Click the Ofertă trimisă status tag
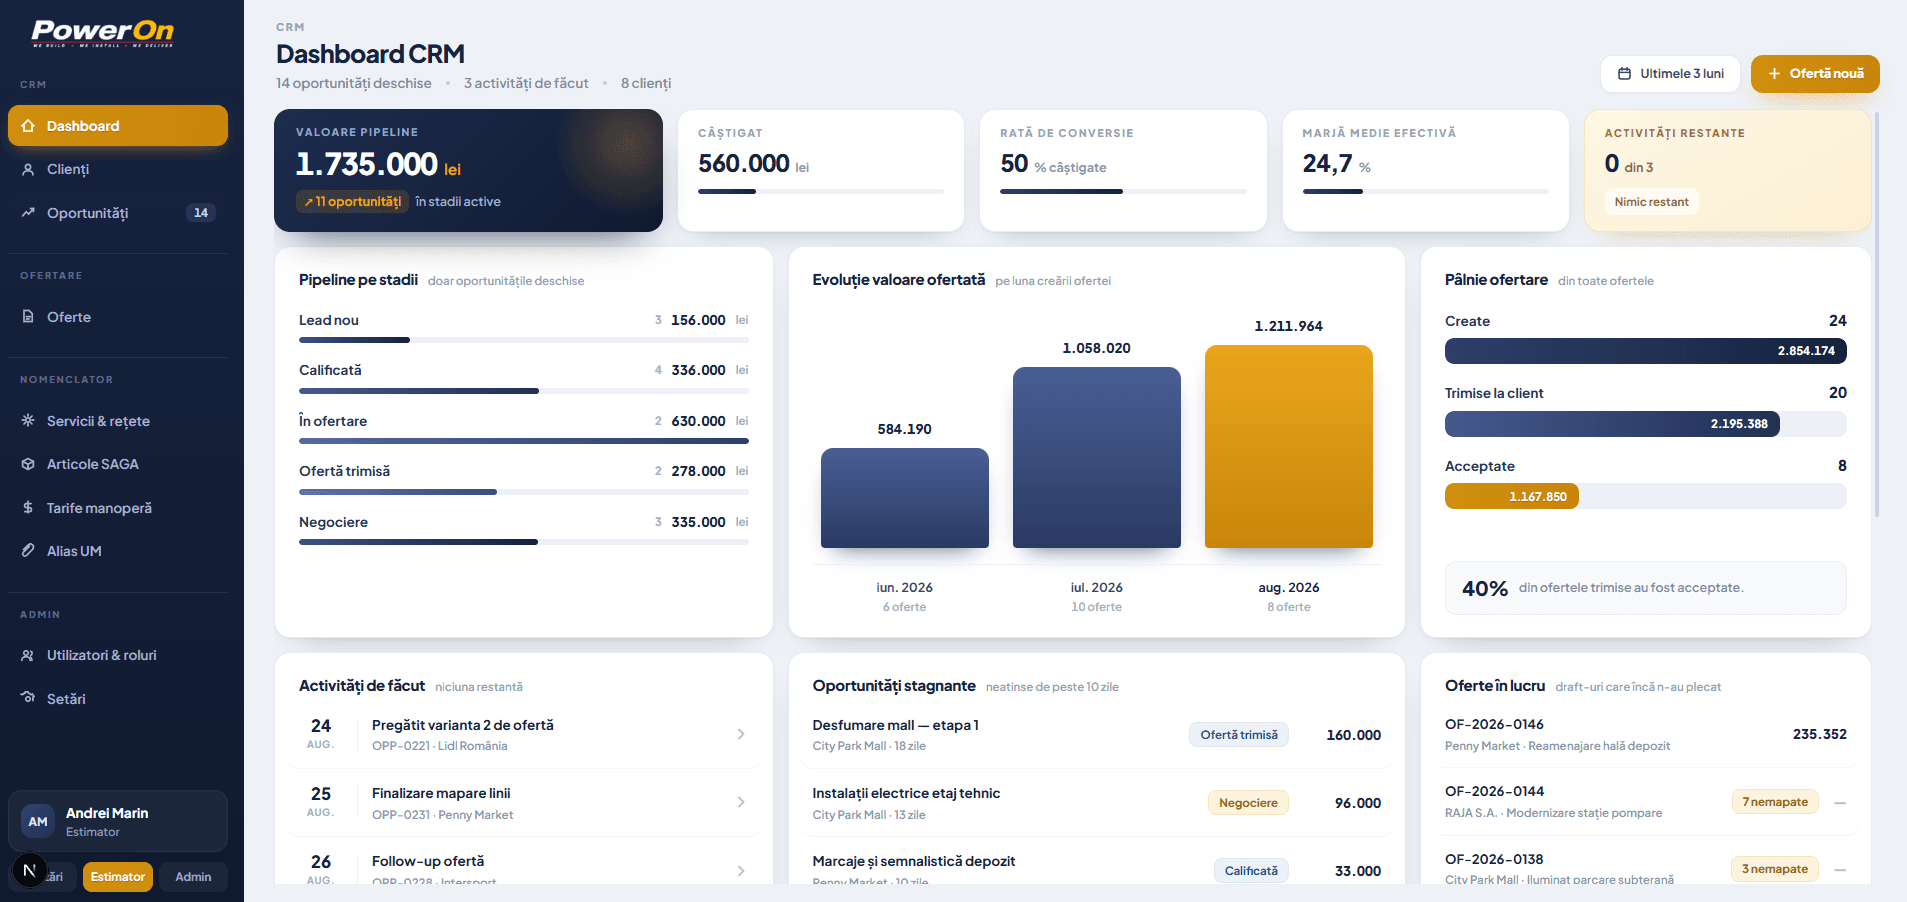Image resolution: width=1907 pixels, height=902 pixels. pyautogui.click(x=1239, y=735)
